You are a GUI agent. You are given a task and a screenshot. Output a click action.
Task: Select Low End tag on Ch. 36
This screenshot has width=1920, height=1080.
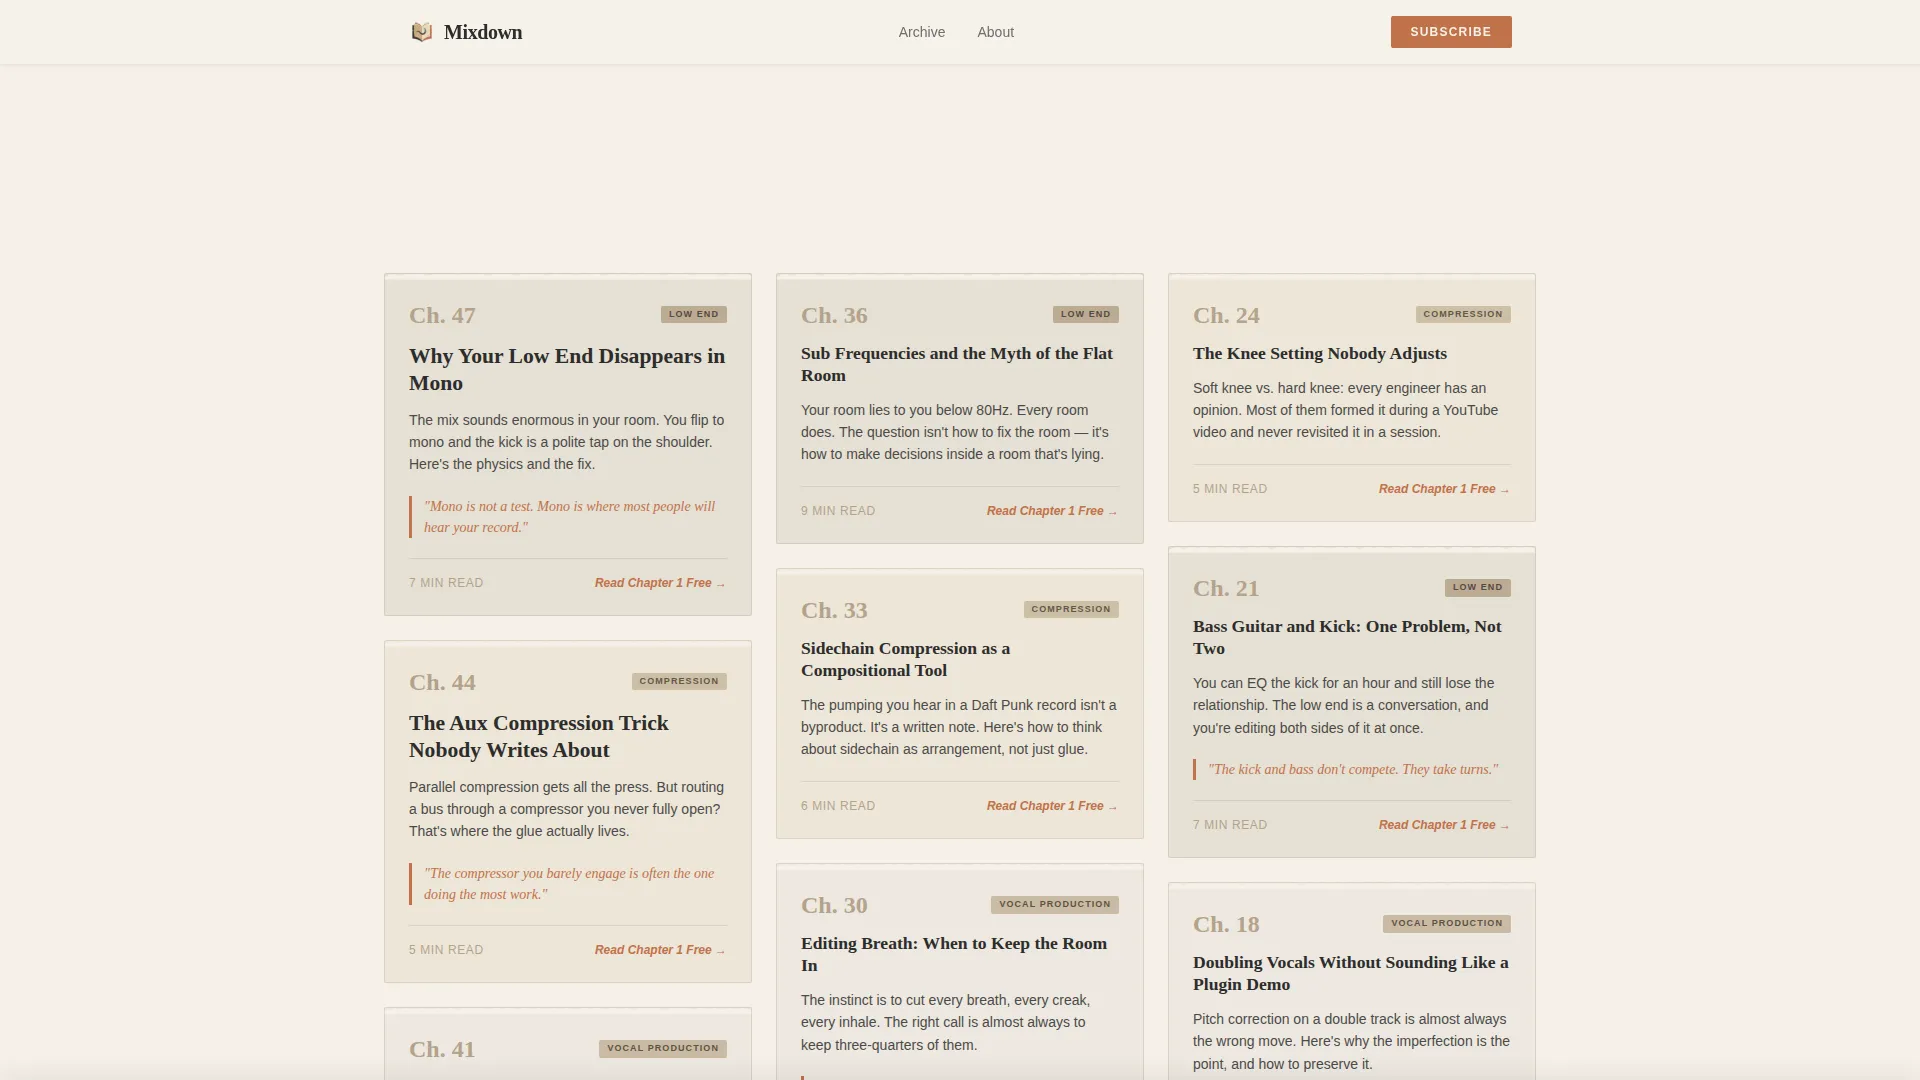(x=1086, y=314)
